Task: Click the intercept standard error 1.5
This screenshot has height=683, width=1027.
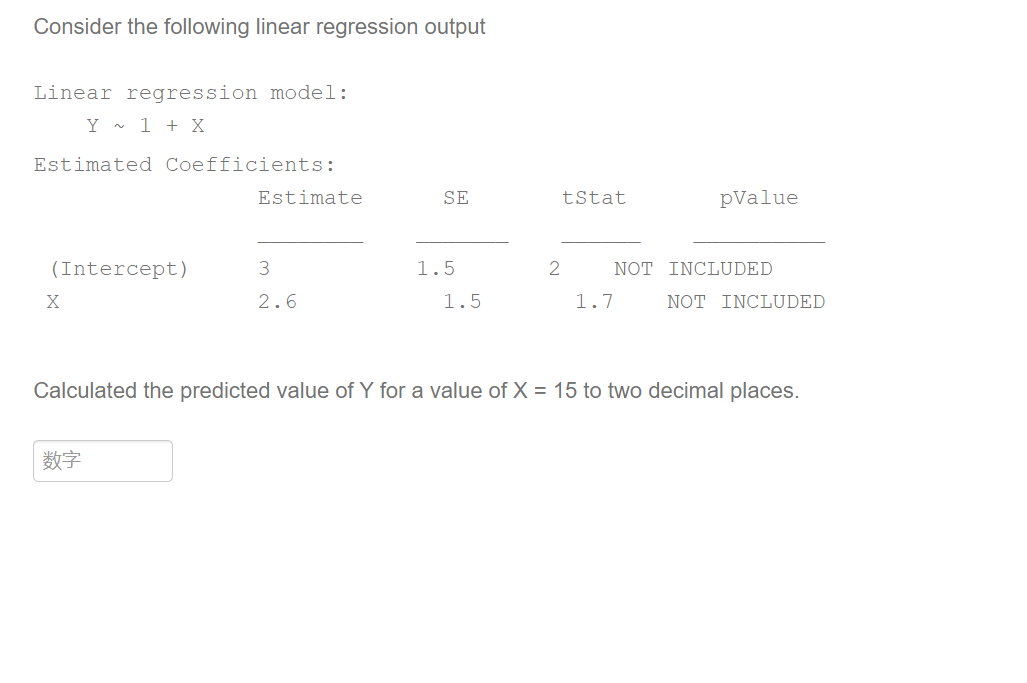Action: 436,268
